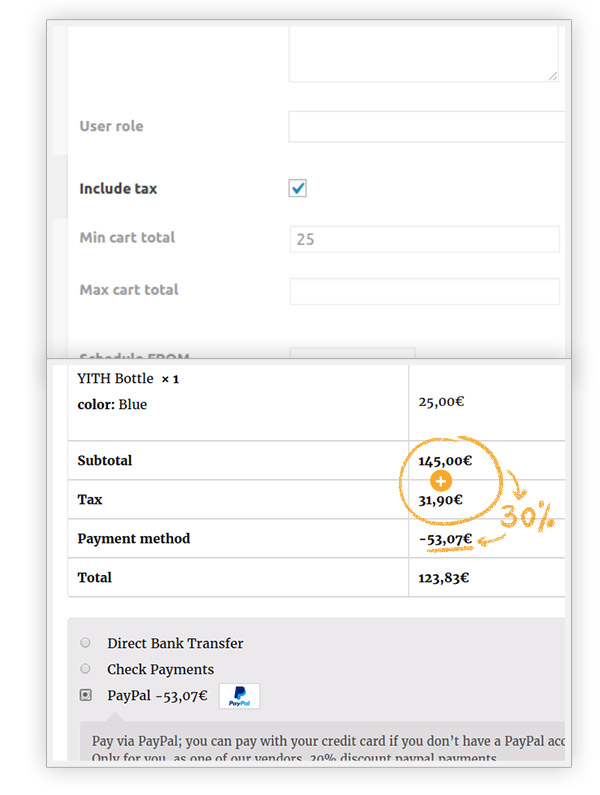This screenshot has width=600, height=795.
Task: Click the Max cart total label
Action: point(129,290)
